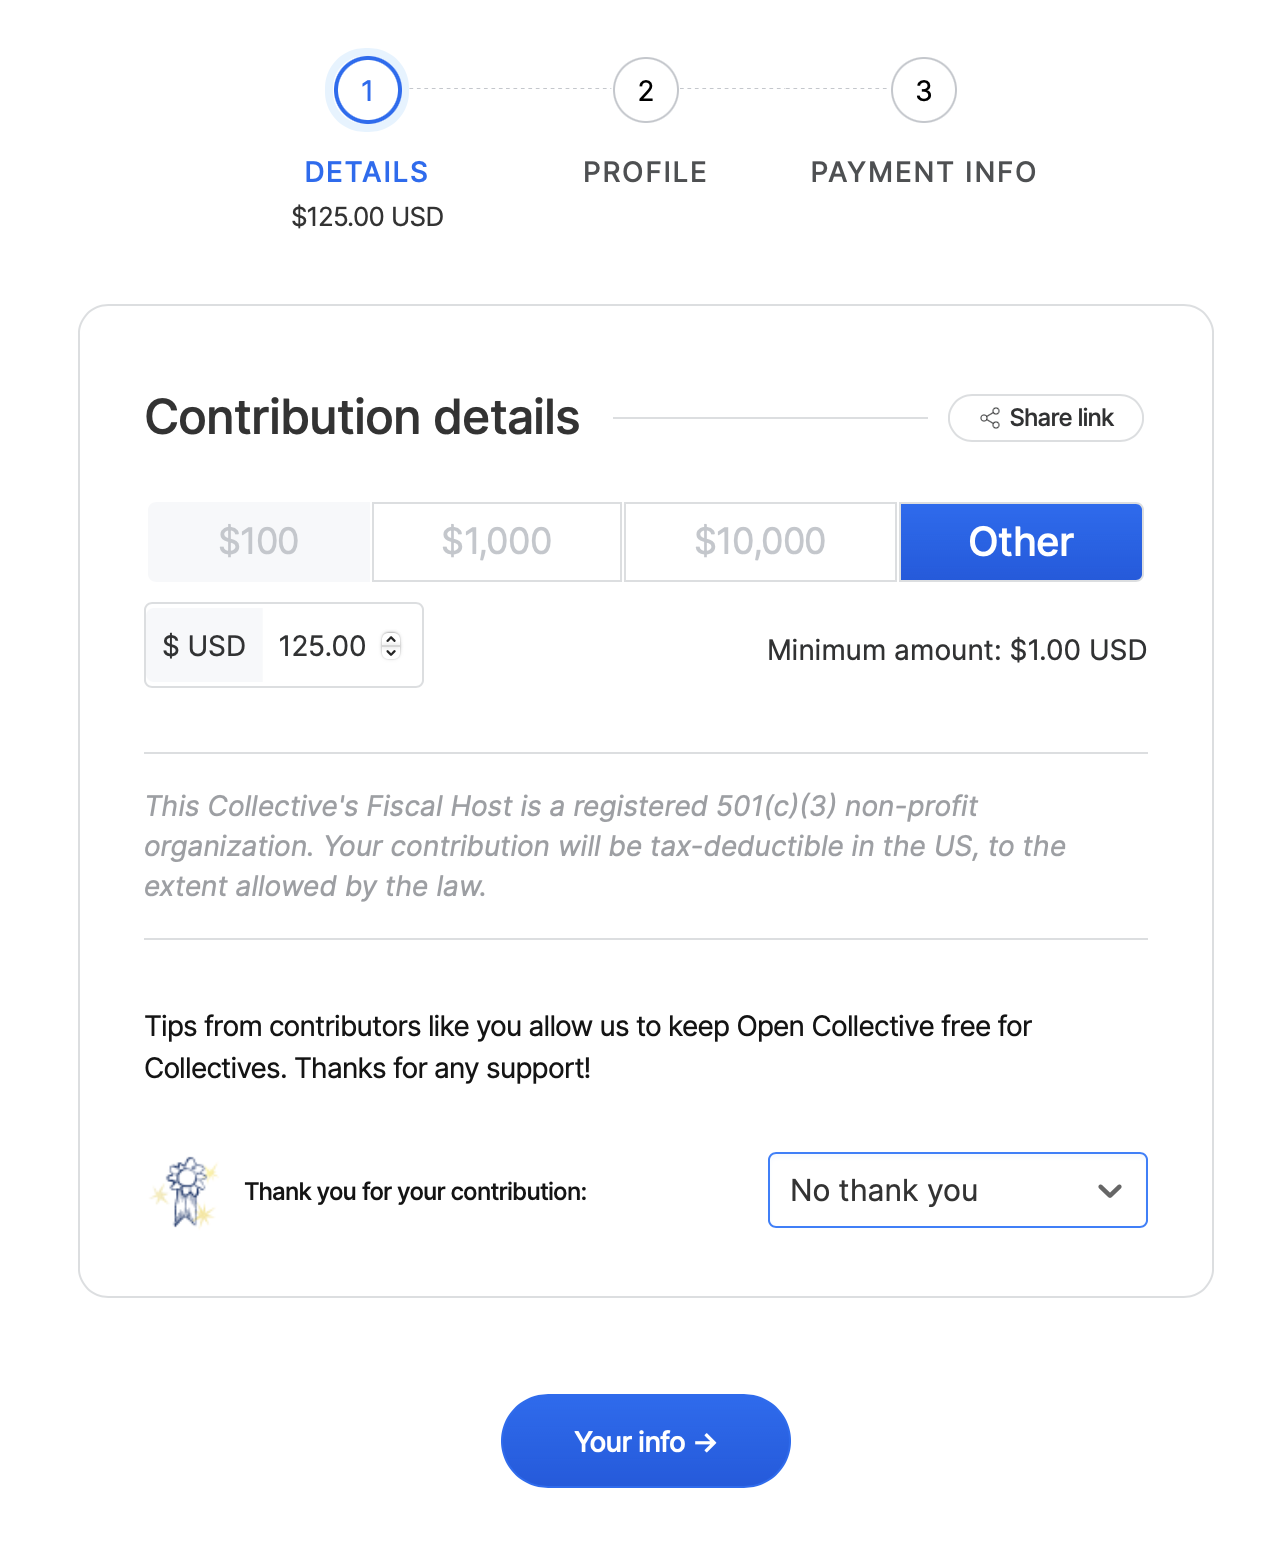Click the chevron arrow in tip selector
Viewport: 1274px width, 1544px height.
tap(1109, 1190)
